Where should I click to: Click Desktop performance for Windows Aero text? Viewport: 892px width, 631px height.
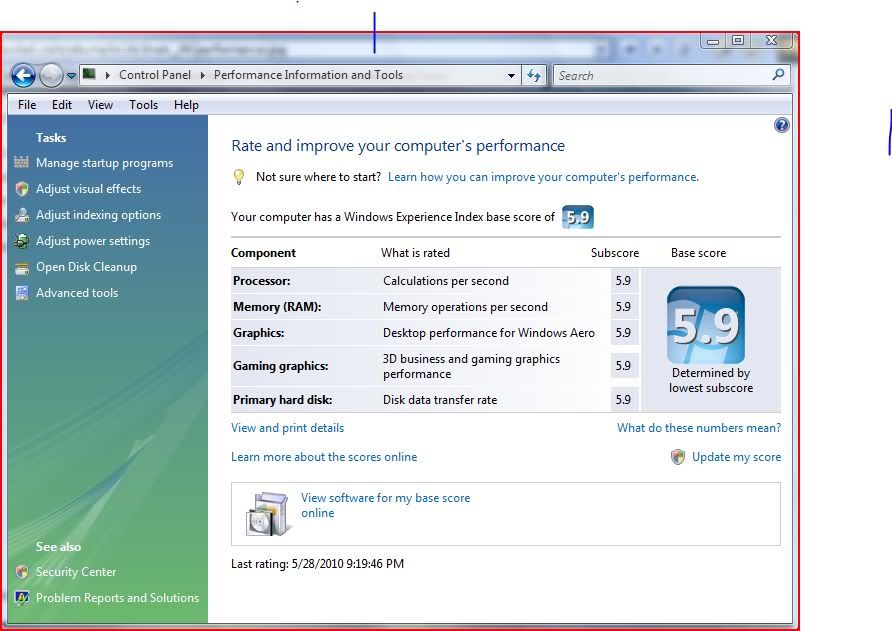(488, 333)
